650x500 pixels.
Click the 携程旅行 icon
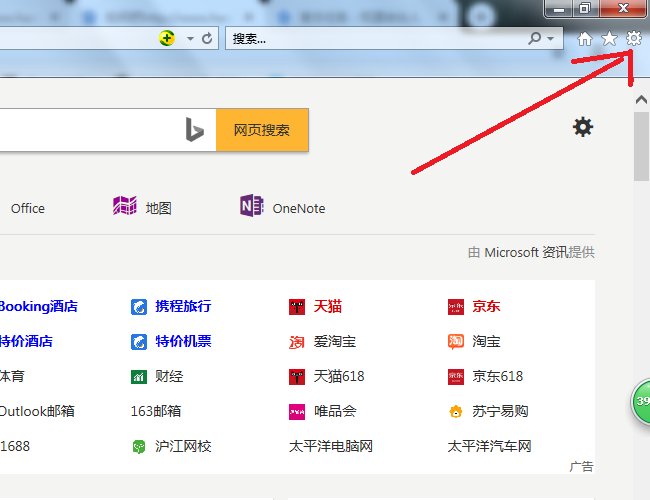139,307
